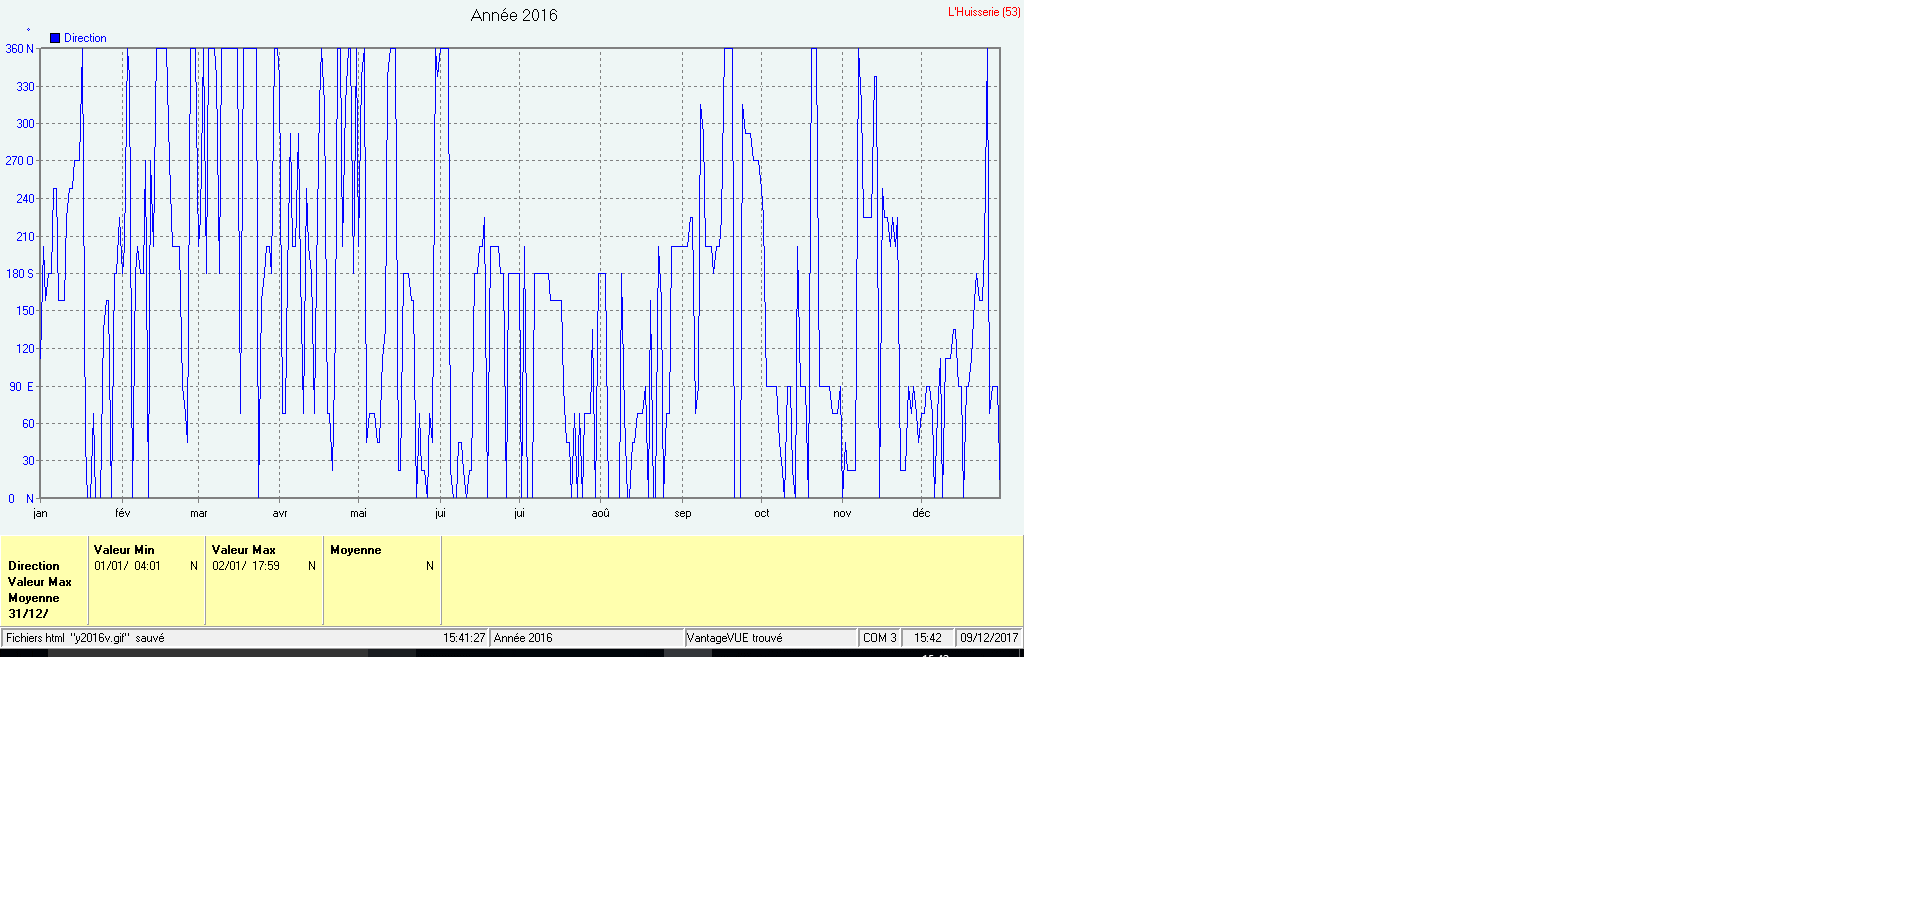Click the Année 2016 chart title
The height and width of the screenshot is (901, 1920).
pos(514,15)
